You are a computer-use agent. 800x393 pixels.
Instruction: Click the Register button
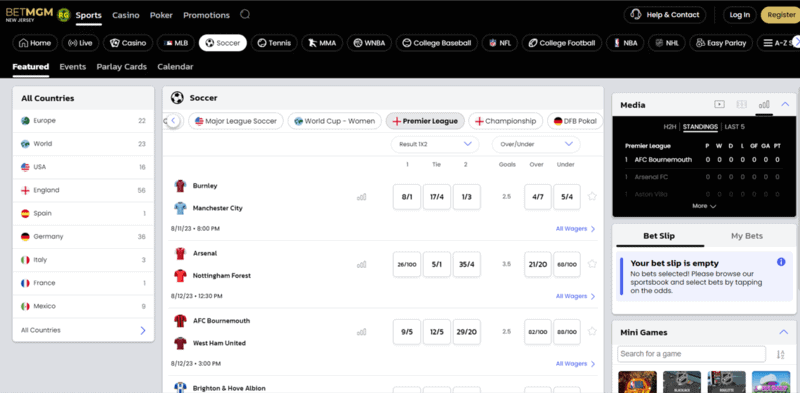(x=781, y=15)
